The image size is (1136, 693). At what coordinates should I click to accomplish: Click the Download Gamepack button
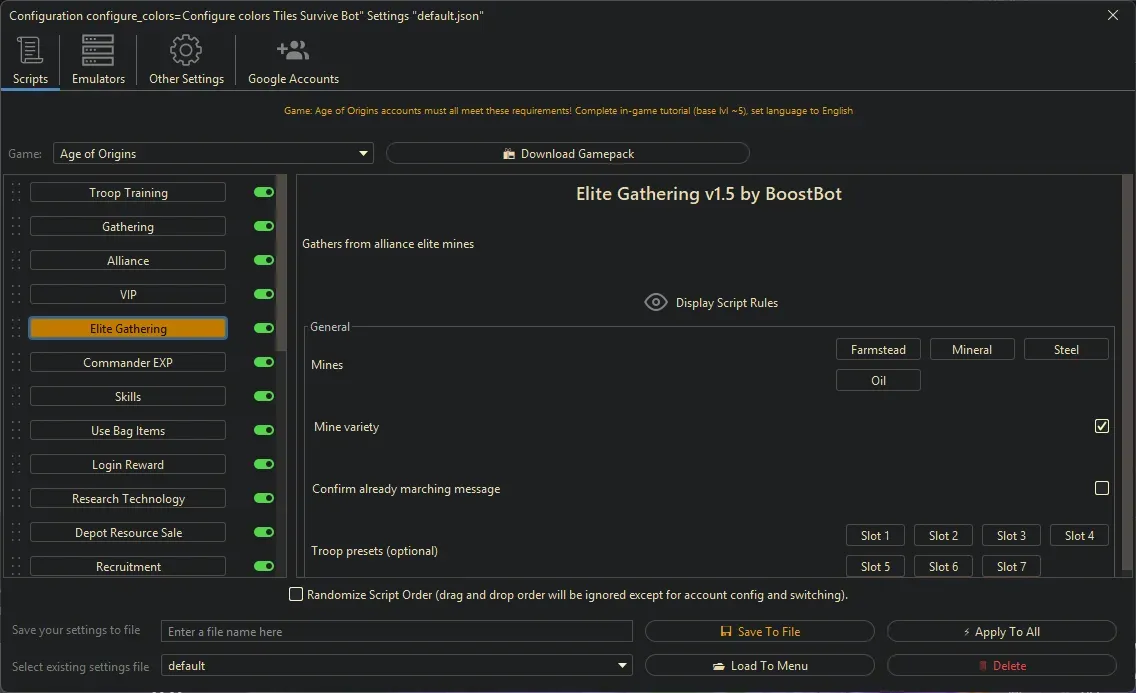[x=567, y=154]
